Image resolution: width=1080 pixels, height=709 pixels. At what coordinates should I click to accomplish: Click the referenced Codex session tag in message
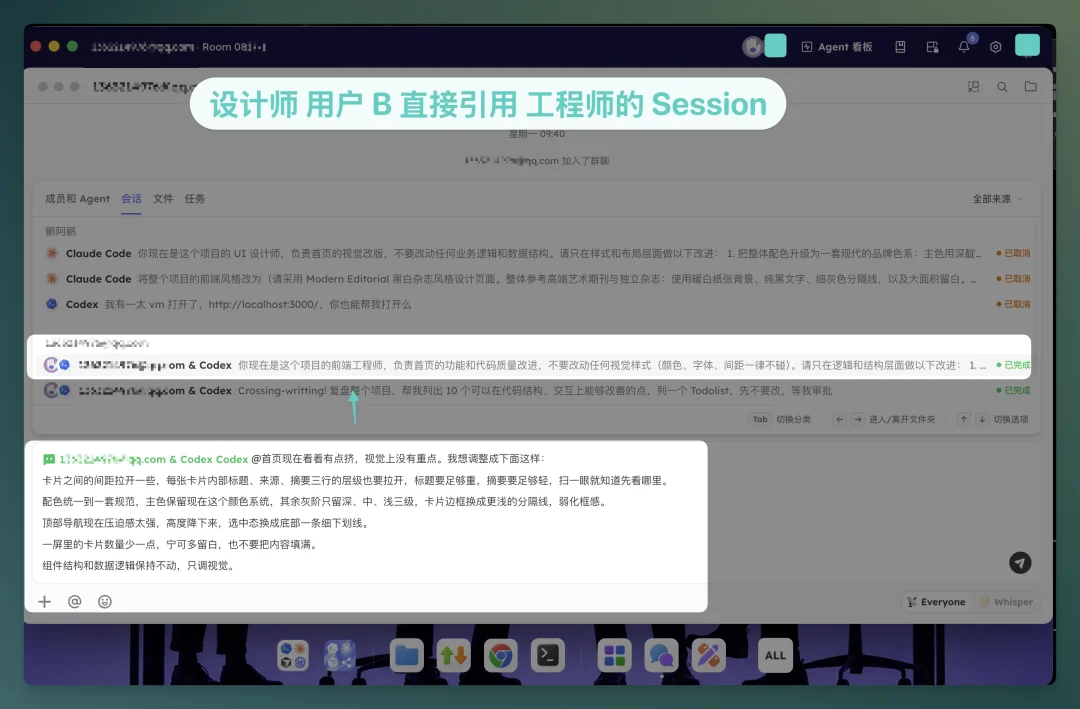pyautogui.click(x=145, y=459)
